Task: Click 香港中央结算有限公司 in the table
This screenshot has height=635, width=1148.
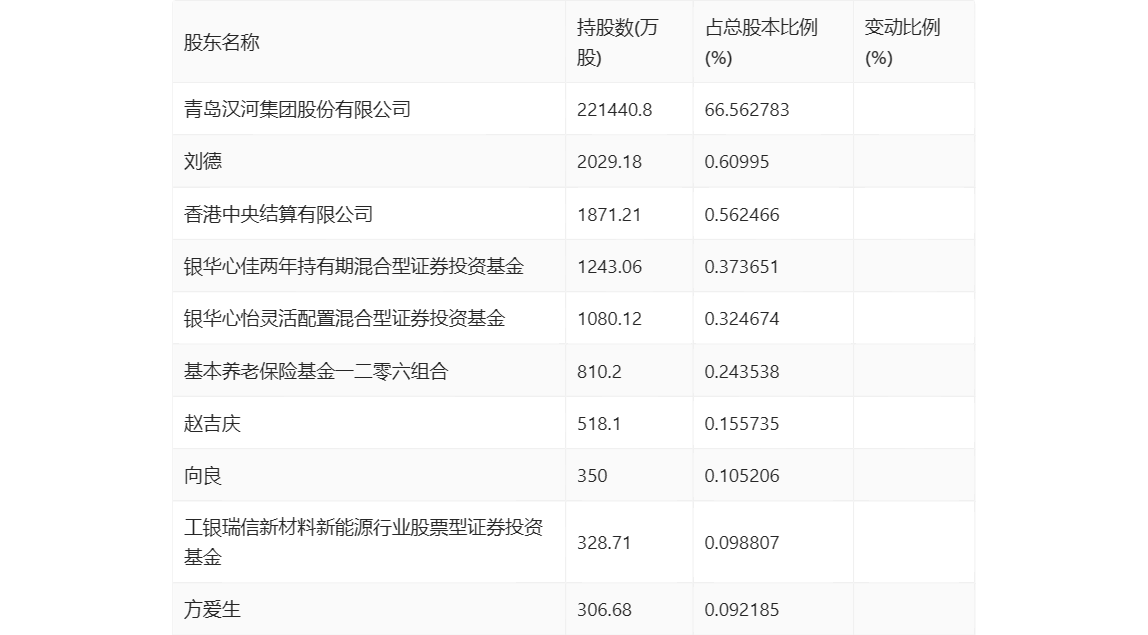Action: [278, 214]
